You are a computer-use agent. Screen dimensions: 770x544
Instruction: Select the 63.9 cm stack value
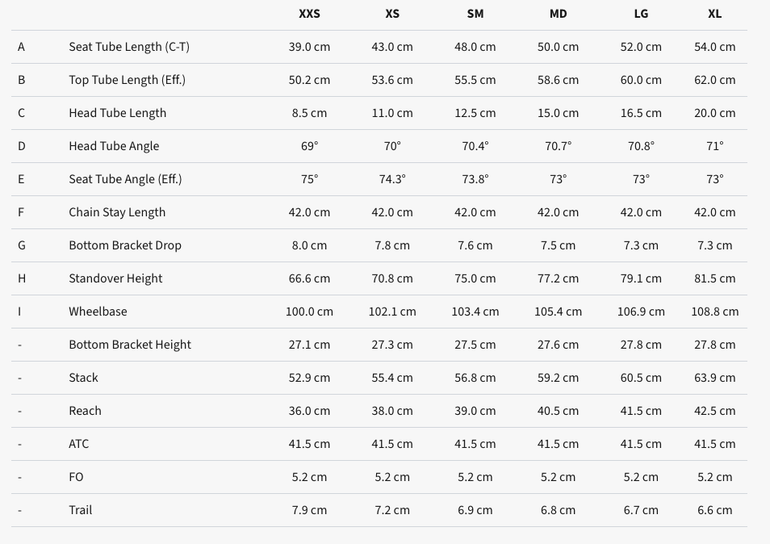tap(715, 378)
